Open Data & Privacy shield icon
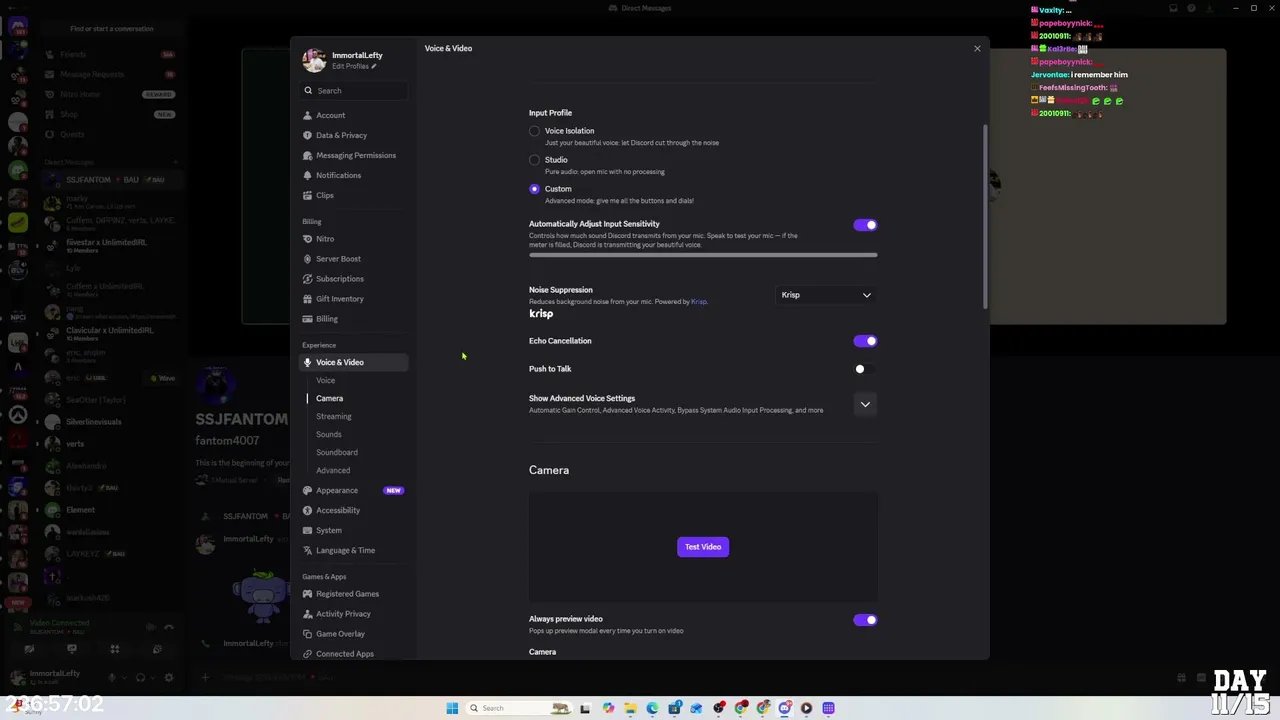Viewport: 1280px width, 720px height. pos(308,135)
